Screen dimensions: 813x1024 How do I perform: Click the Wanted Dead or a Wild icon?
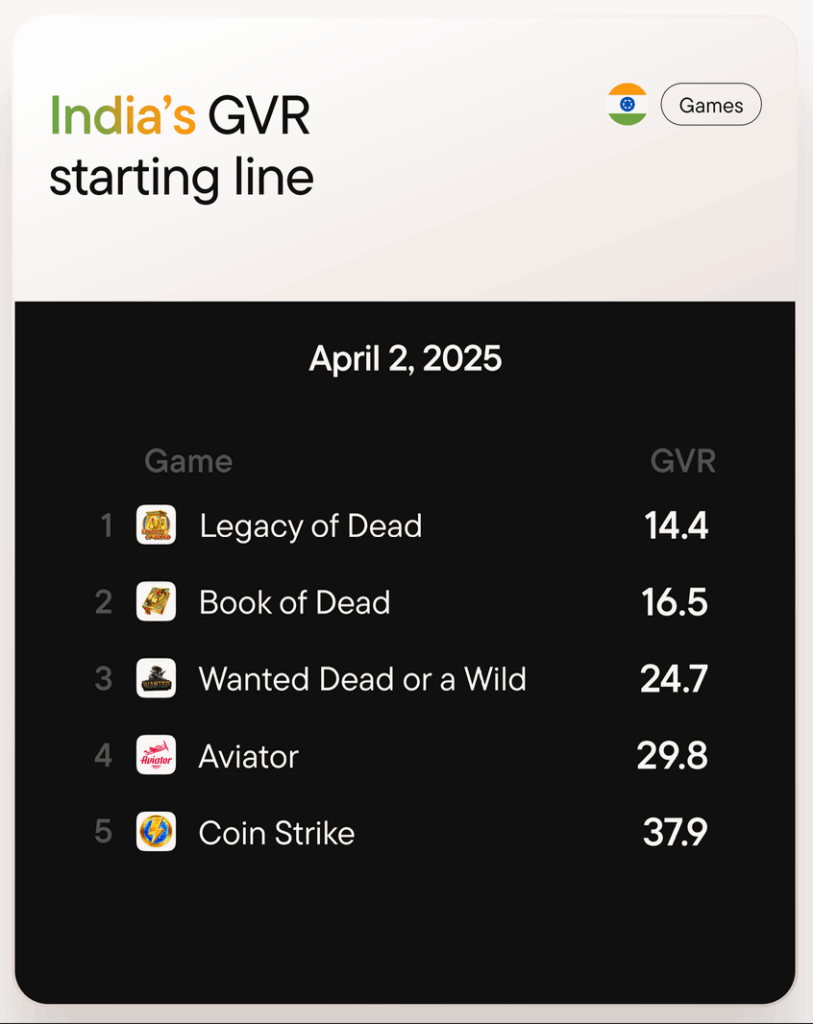[x=156, y=678]
